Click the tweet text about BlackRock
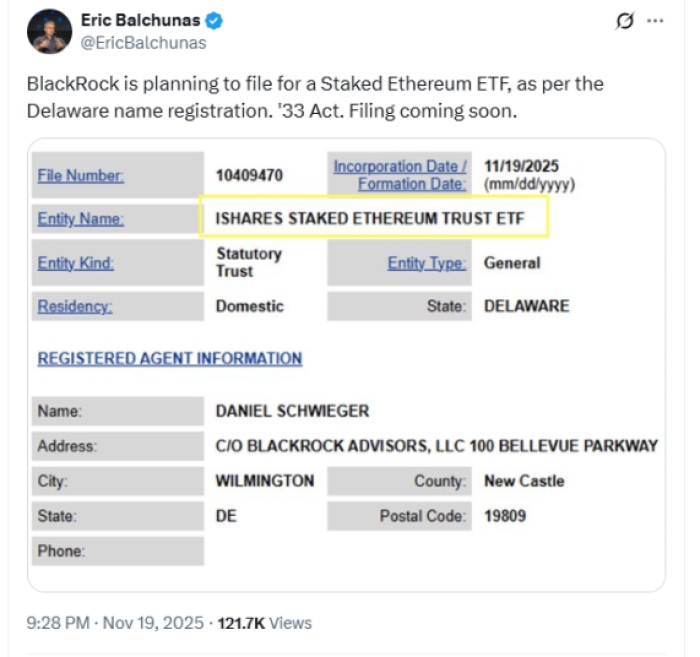The image size is (700, 657). (315, 97)
